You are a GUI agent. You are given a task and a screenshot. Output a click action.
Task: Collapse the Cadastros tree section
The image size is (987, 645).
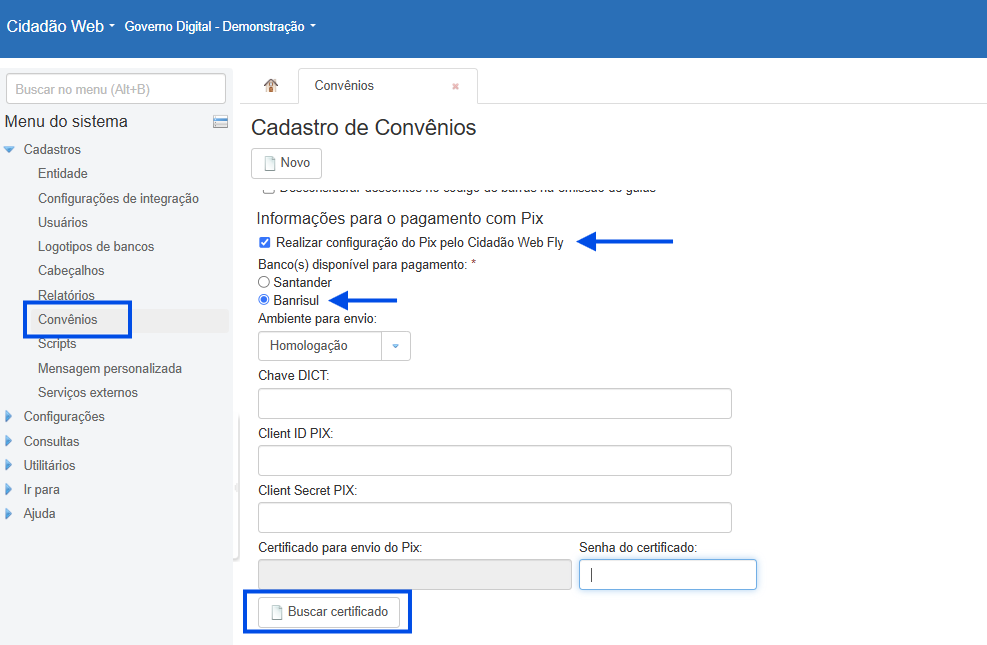tap(9, 150)
